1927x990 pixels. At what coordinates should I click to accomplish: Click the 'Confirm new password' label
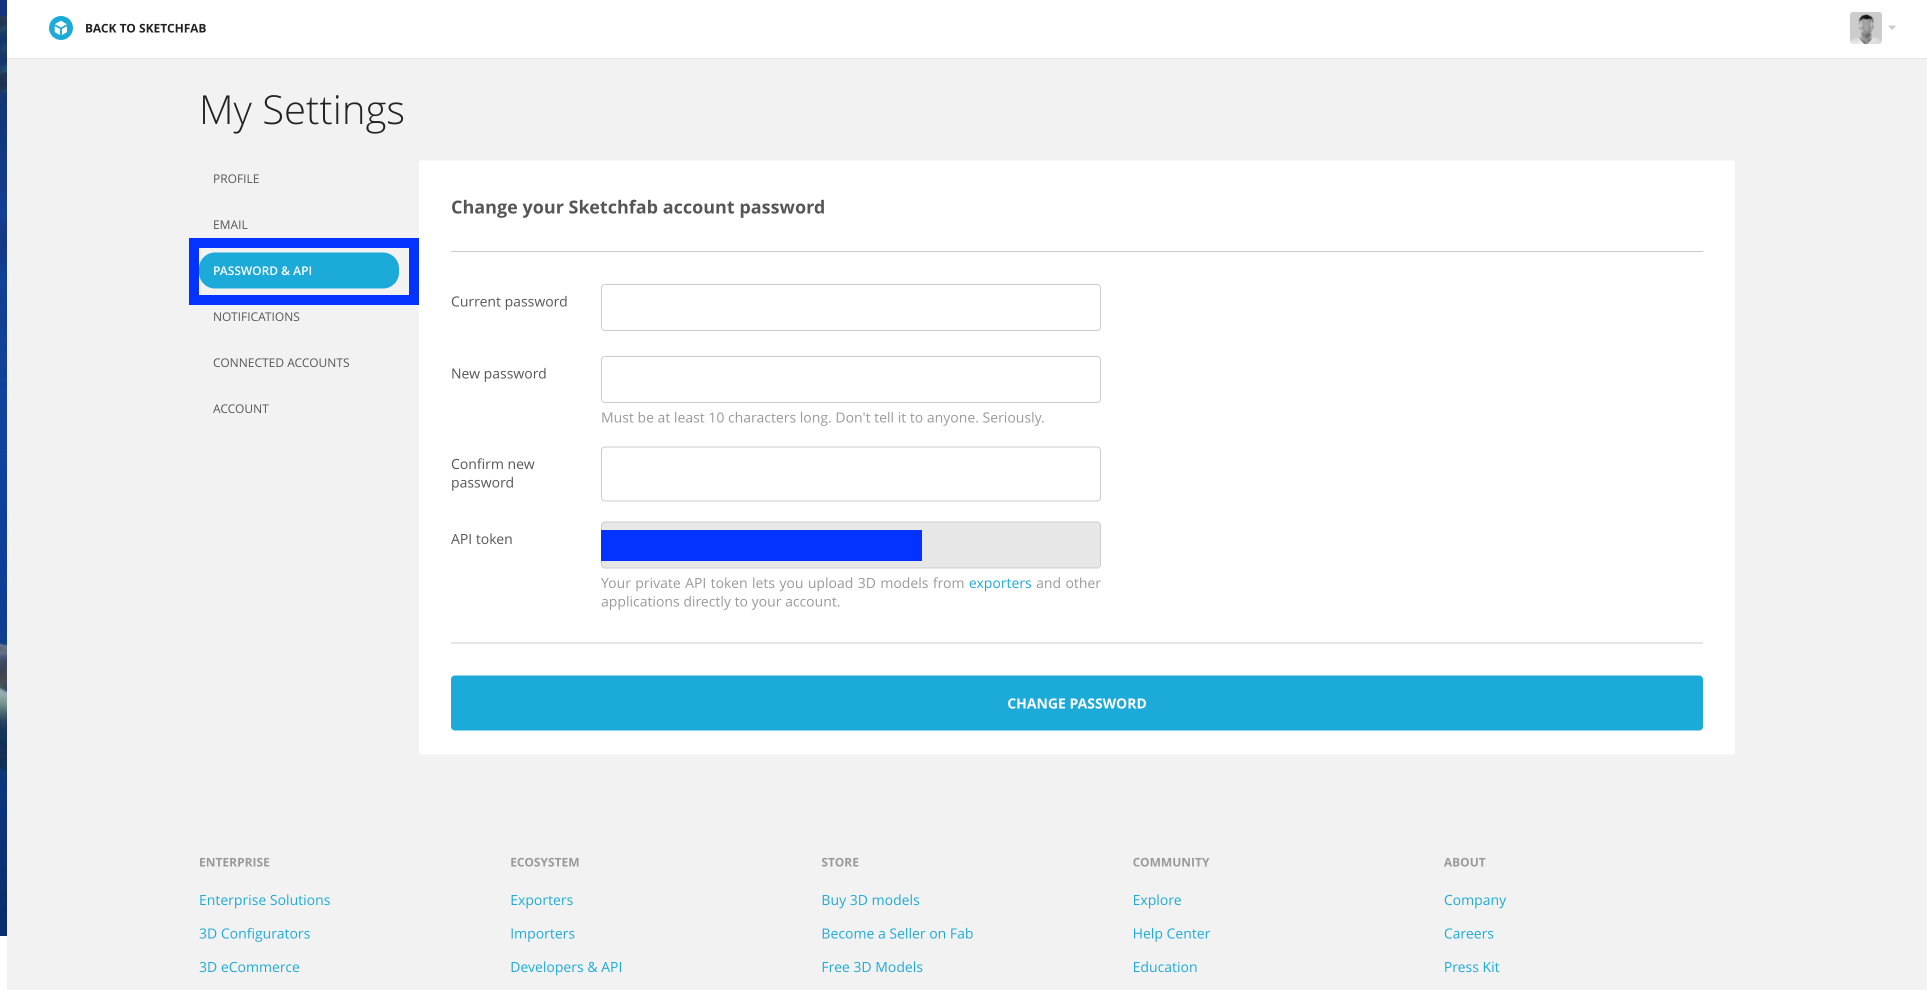coord(493,473)
